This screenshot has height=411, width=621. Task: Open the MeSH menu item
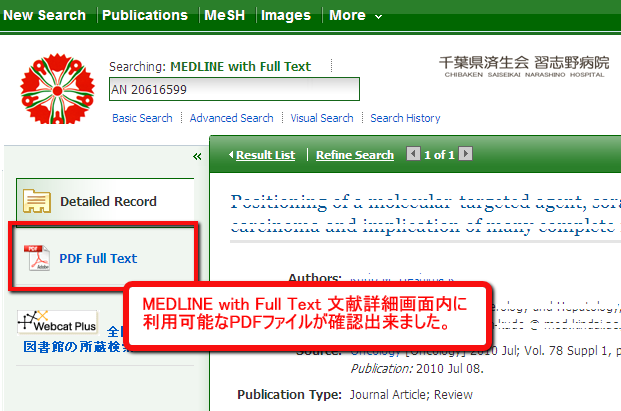point(225,15)
